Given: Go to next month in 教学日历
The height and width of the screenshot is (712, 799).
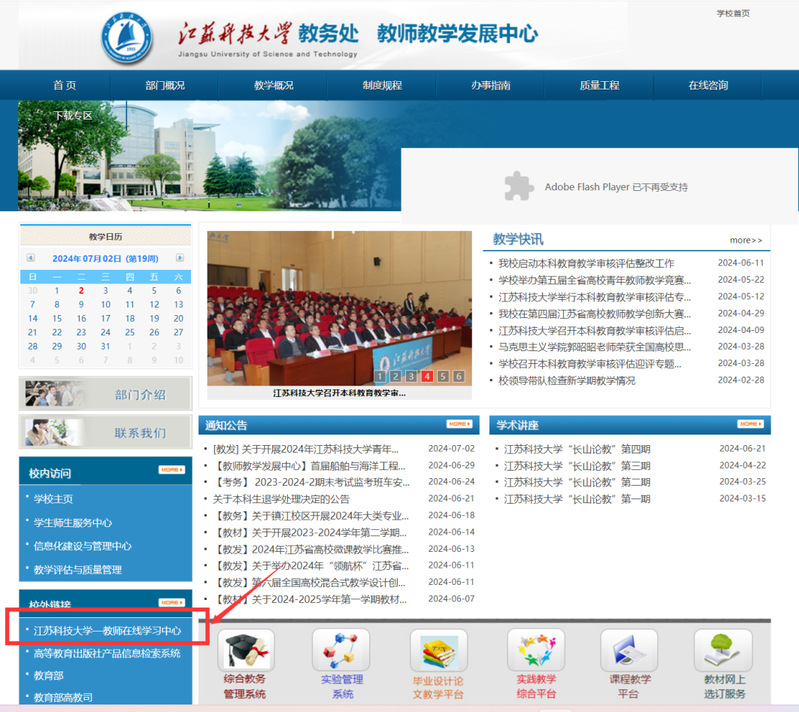Looking at the screenshot, I should click(180, 258).
